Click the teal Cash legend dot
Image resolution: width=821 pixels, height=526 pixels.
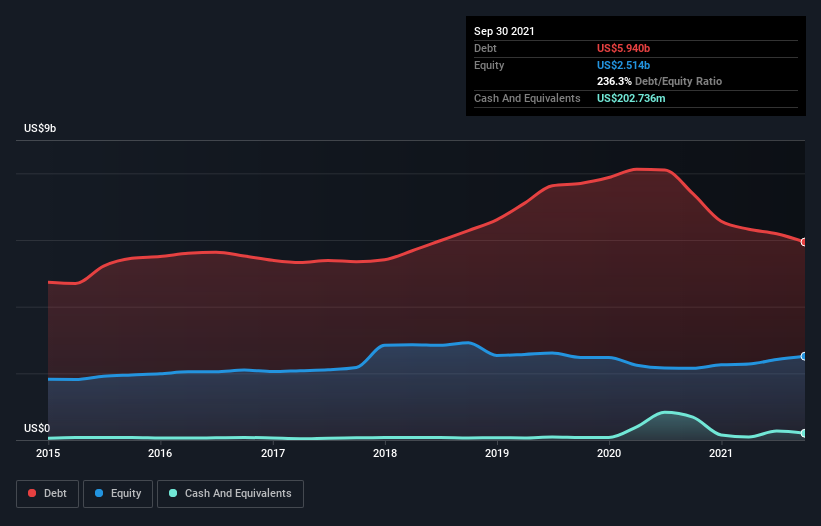(x=173, y=493)
